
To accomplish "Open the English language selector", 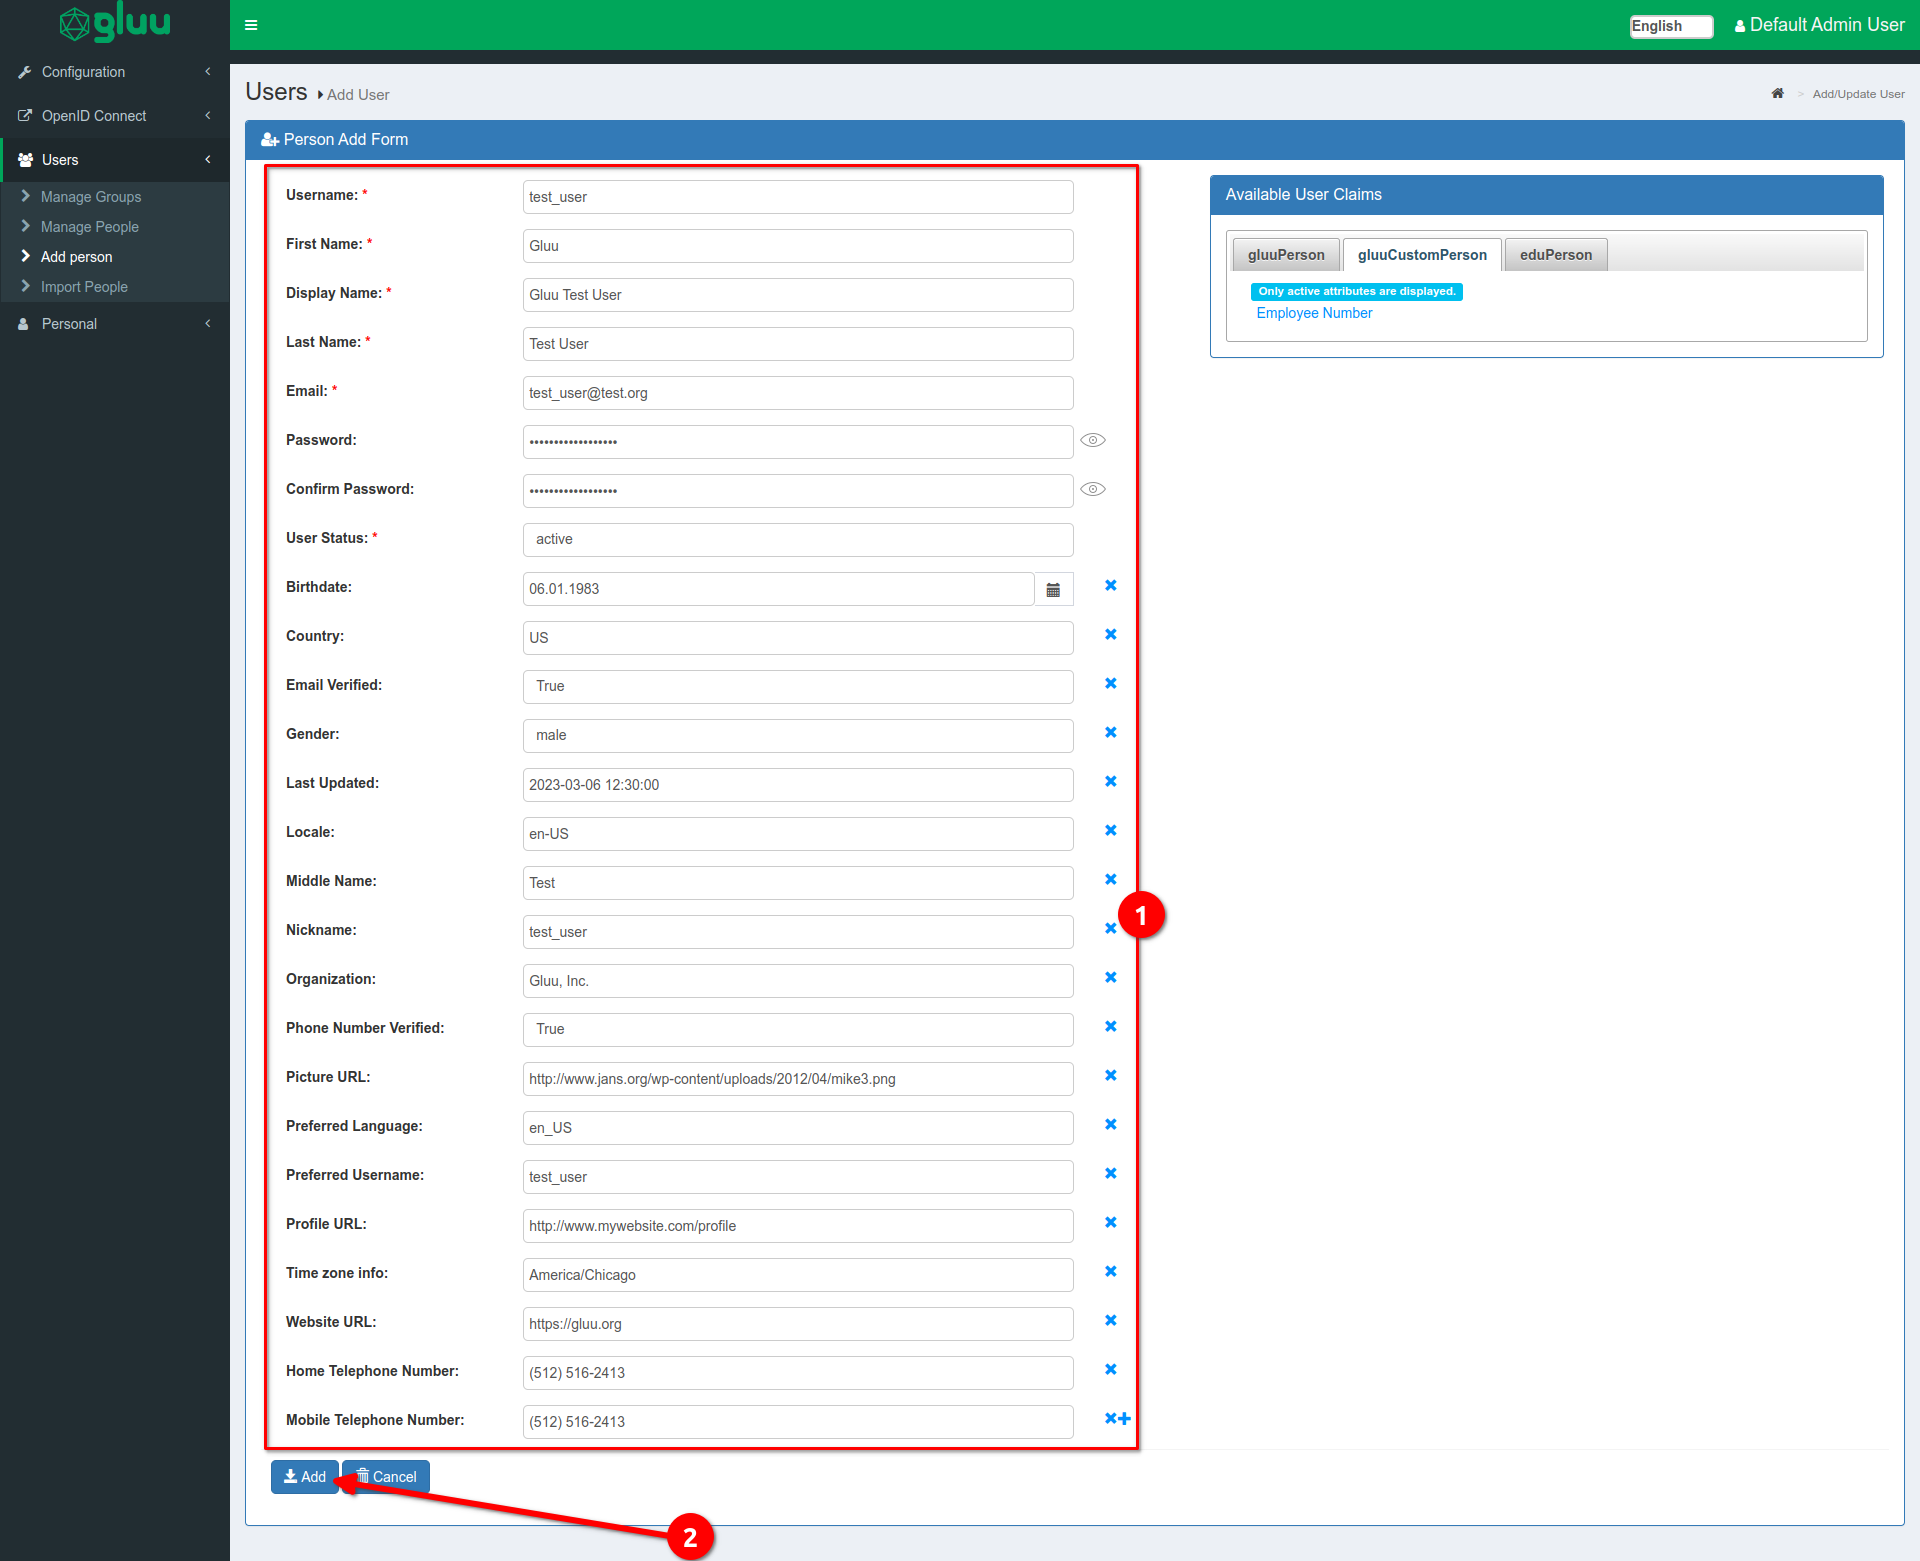I will coord(1670,26).
